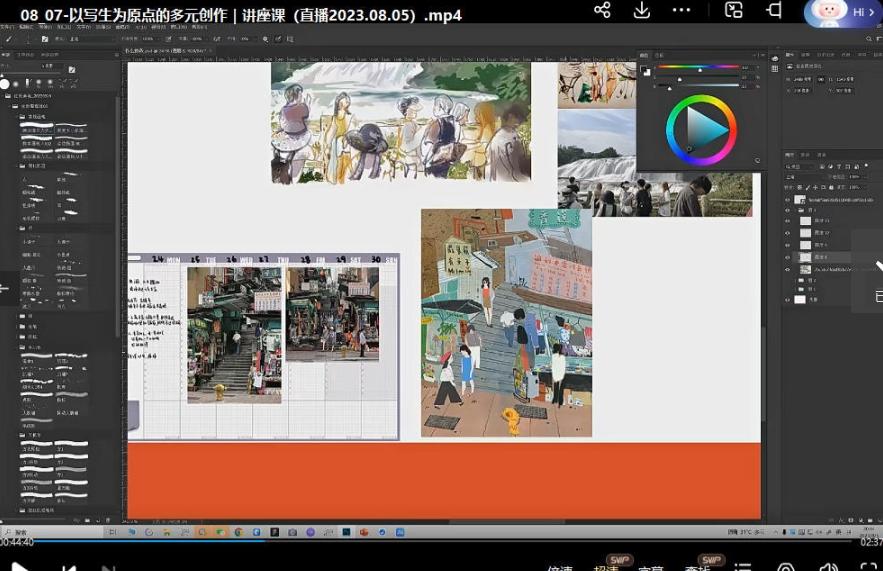883x571 pixels.
Task: Switch to the second tab in Layers panel group
Action: pos(806,155)
